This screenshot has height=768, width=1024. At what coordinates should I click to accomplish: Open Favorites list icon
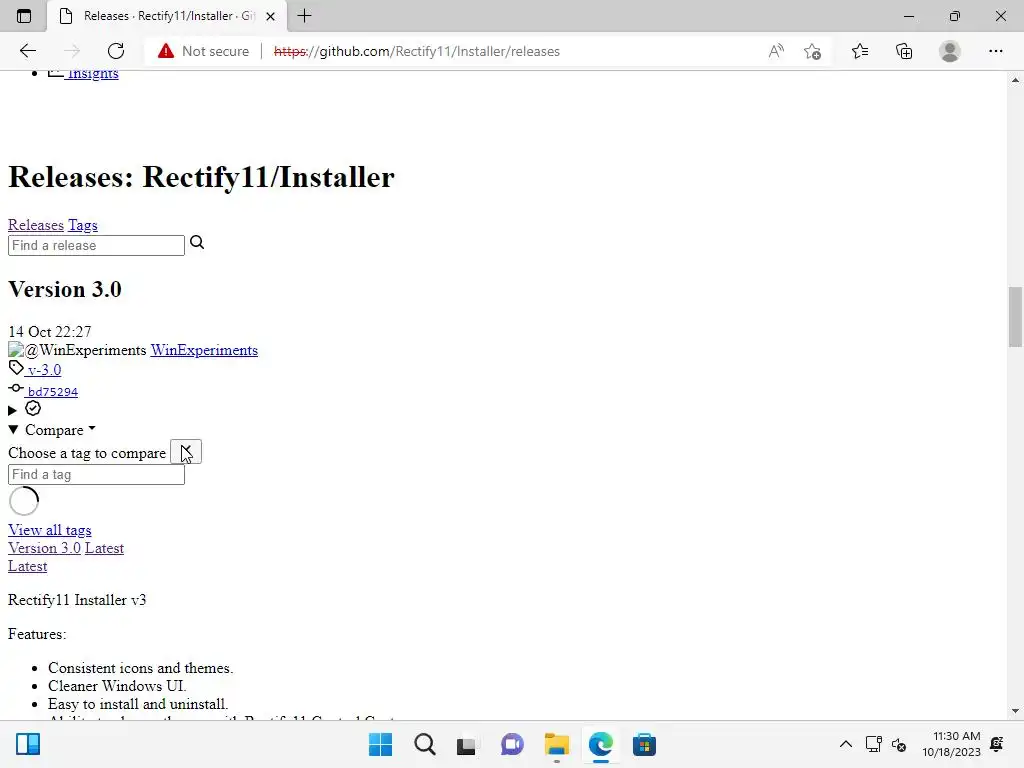tap(859, 51)
